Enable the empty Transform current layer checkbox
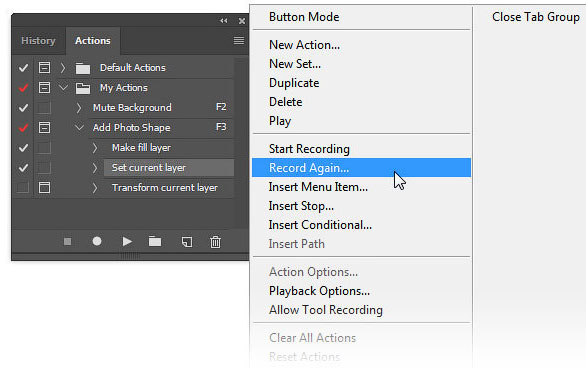The image size is (586, 387). coord(23,188)
